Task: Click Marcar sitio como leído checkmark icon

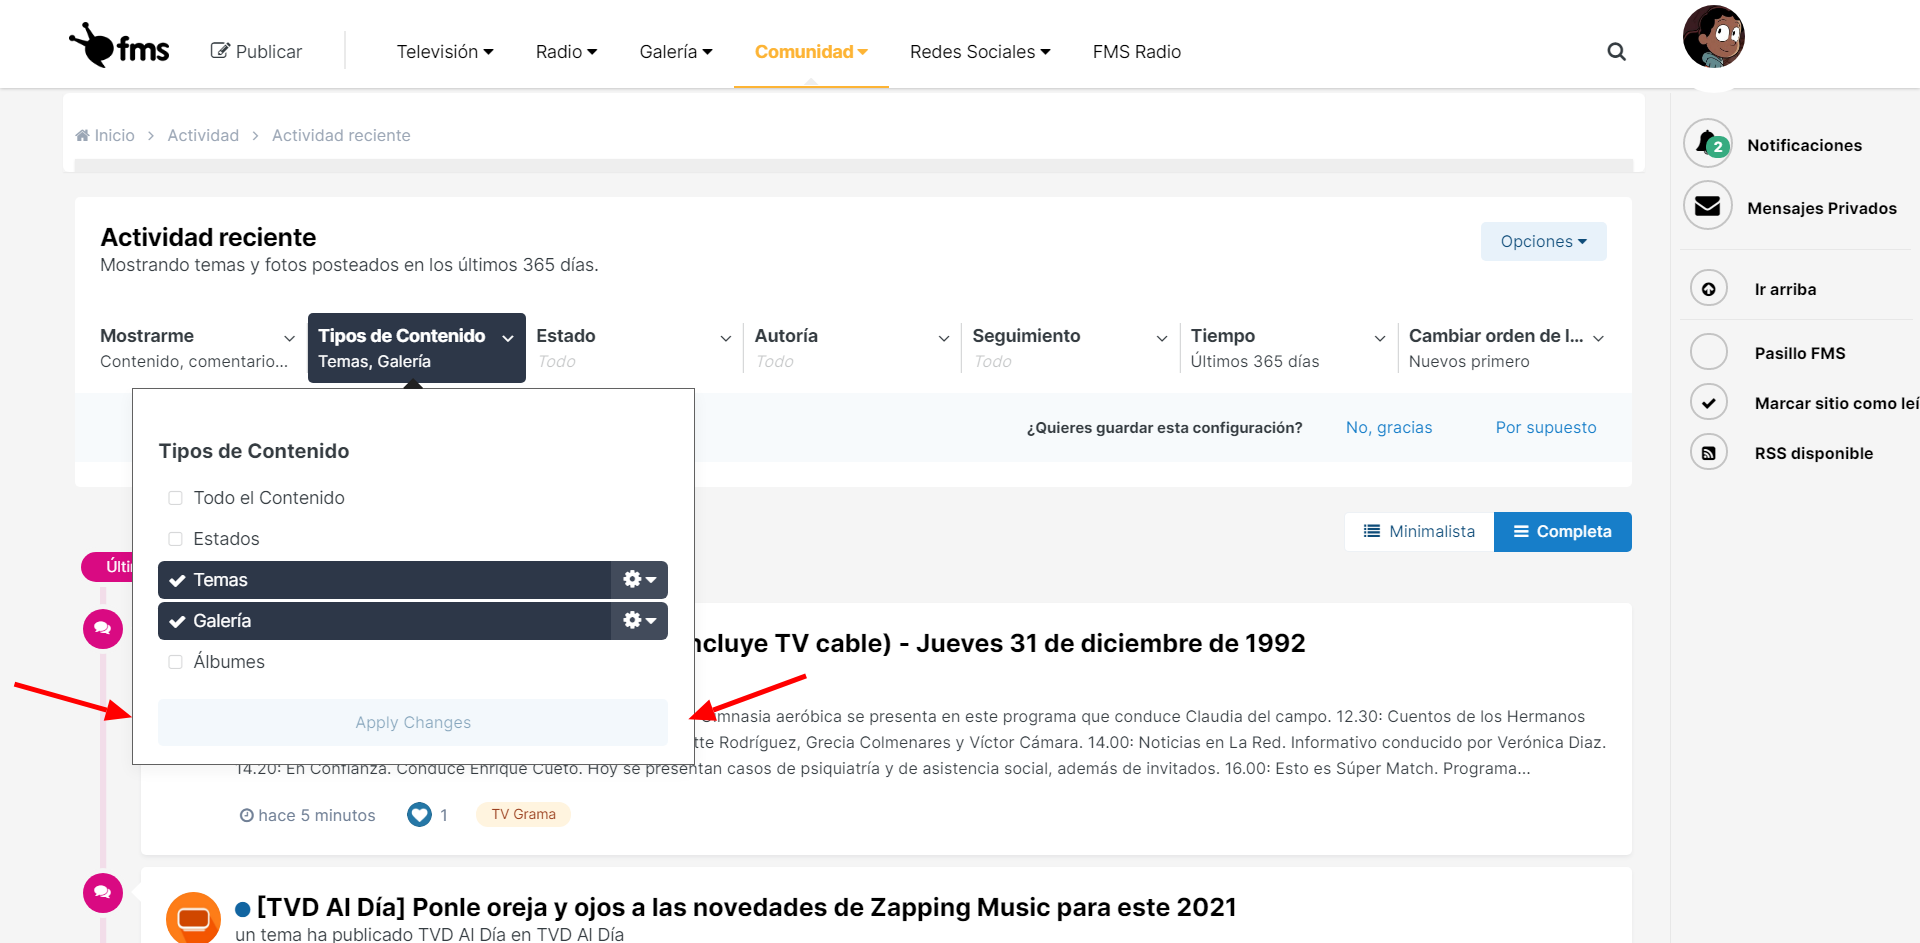Action: tap(1709, 403)
